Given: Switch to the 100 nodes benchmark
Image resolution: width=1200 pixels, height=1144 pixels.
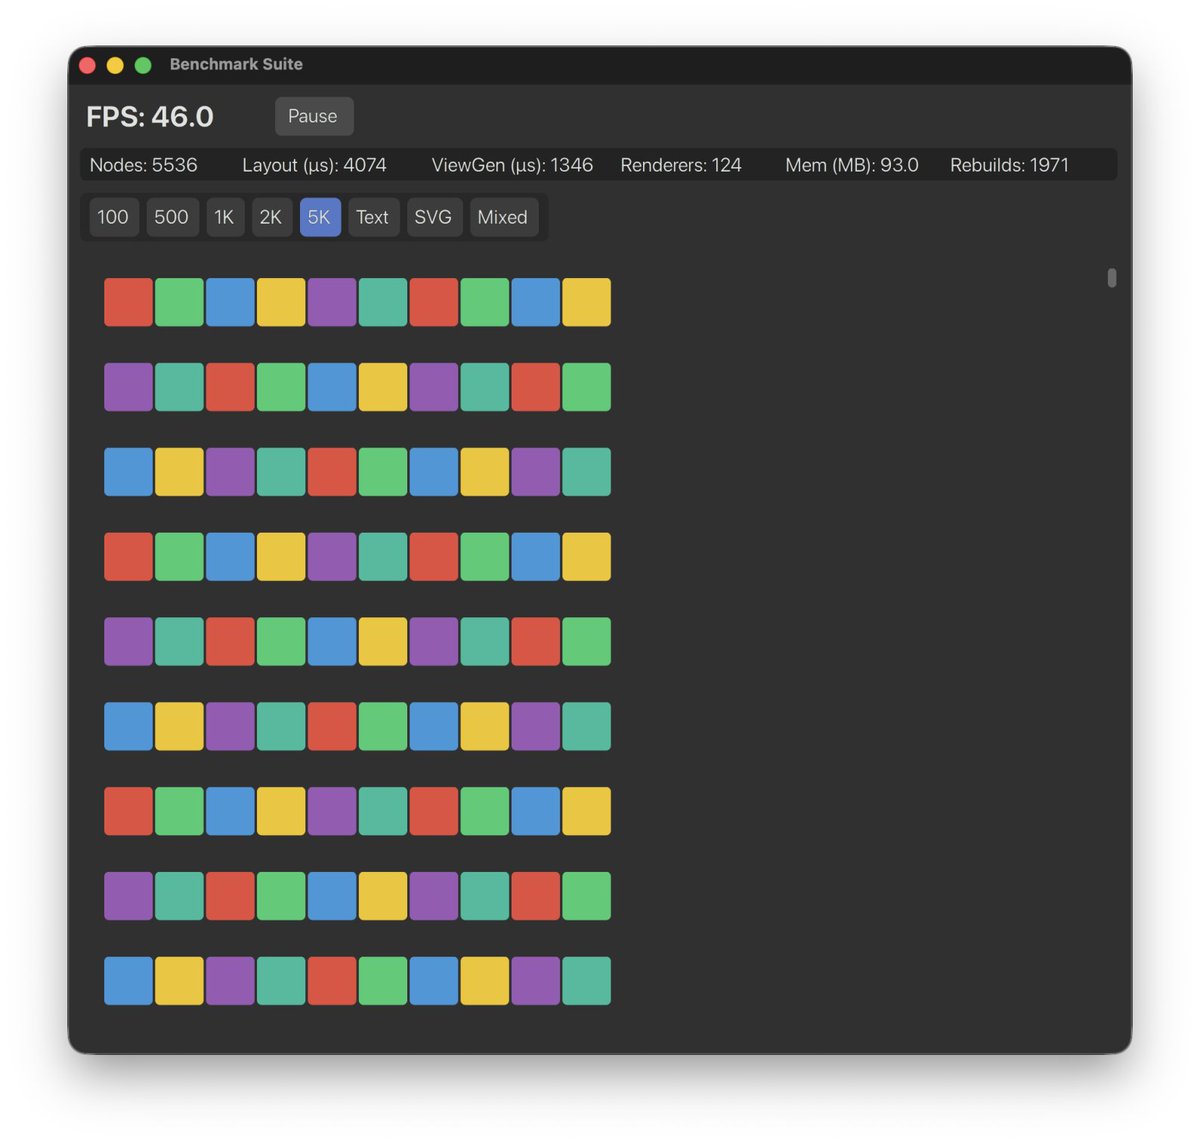Looking at the screenshot, I should pyautogui.click(x=113, y=217).
